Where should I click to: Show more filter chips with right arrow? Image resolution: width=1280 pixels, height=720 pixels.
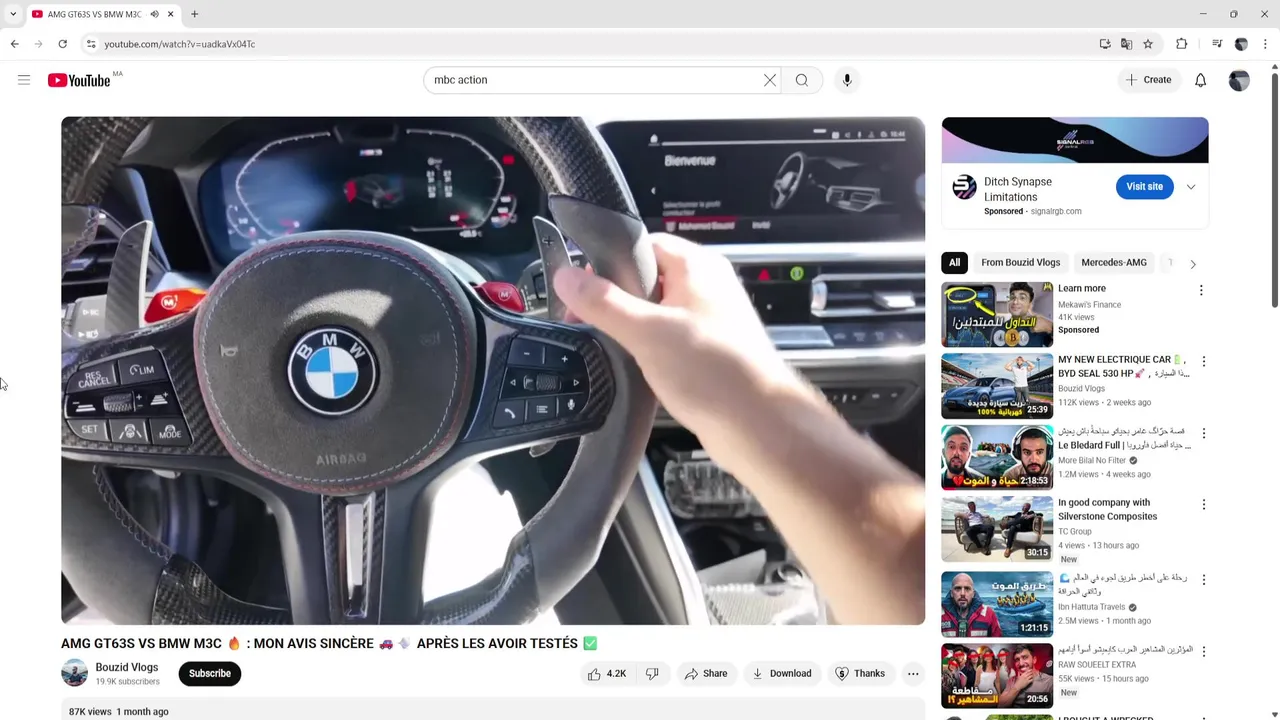tap(1192, 264)
